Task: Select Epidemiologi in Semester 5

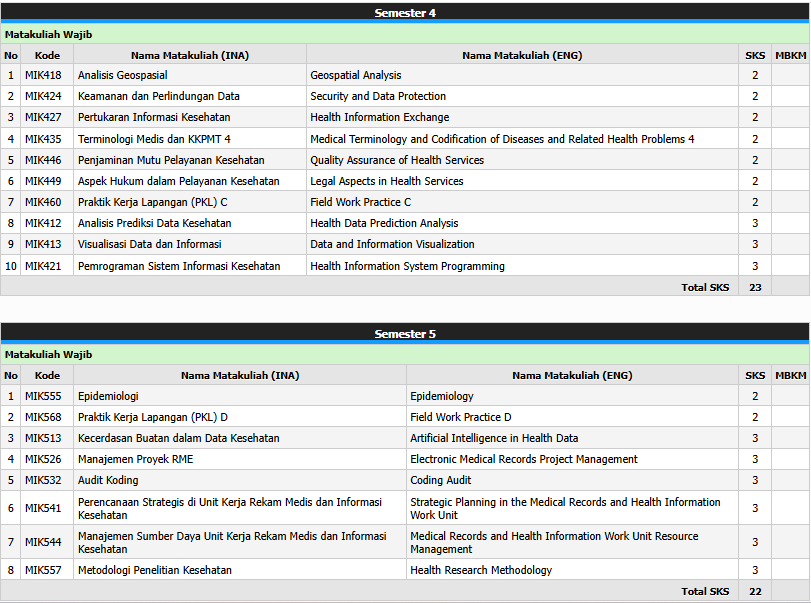Action: click(x=108, y=396)
